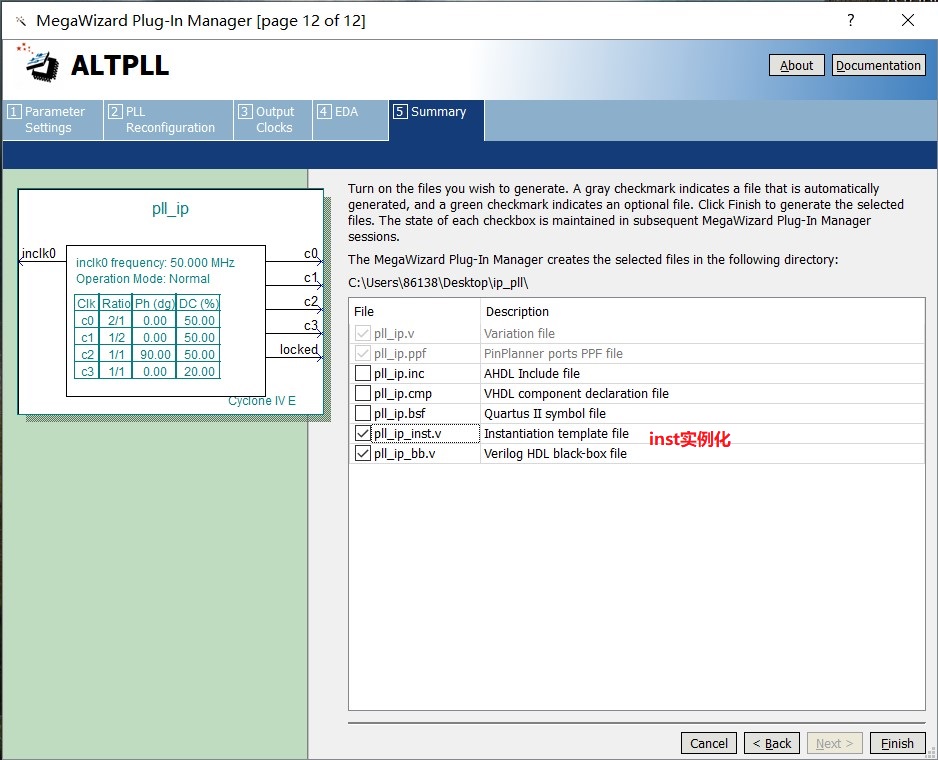Uncheck the pll_ip_bb.v black-box checkbox
This screenshot has width=938, height=760.
363,454
